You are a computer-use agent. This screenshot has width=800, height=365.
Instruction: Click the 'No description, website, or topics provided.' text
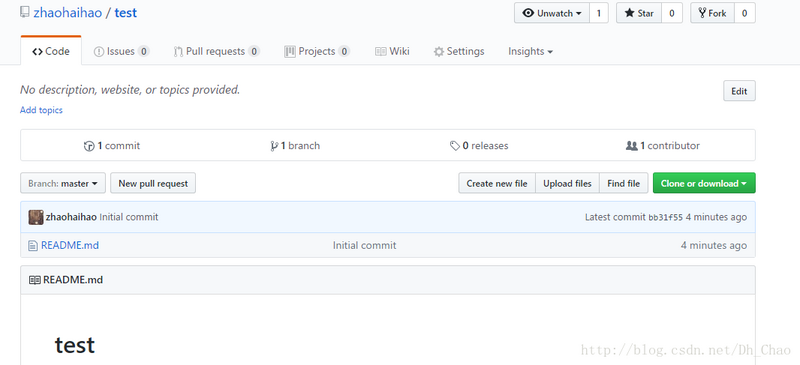(130, 90)
